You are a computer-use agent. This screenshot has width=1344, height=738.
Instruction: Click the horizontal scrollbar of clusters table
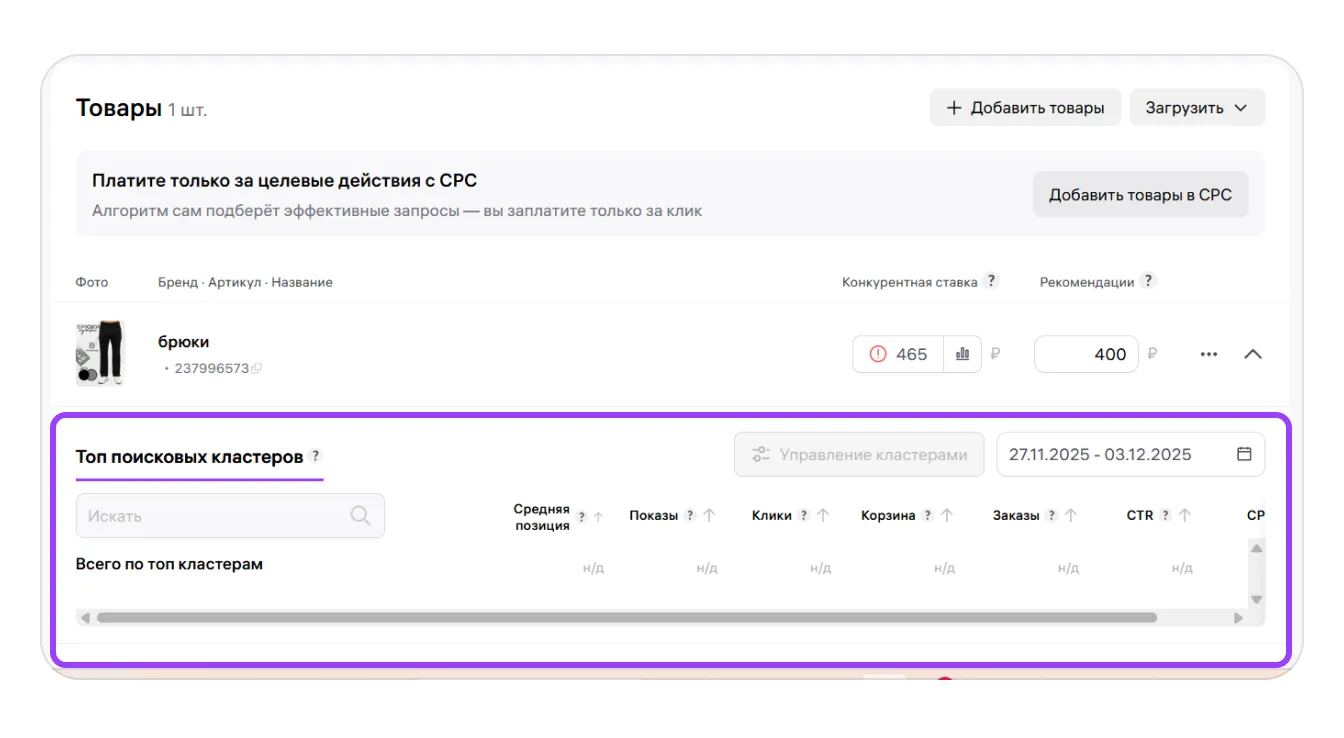(x=625, y=618)
